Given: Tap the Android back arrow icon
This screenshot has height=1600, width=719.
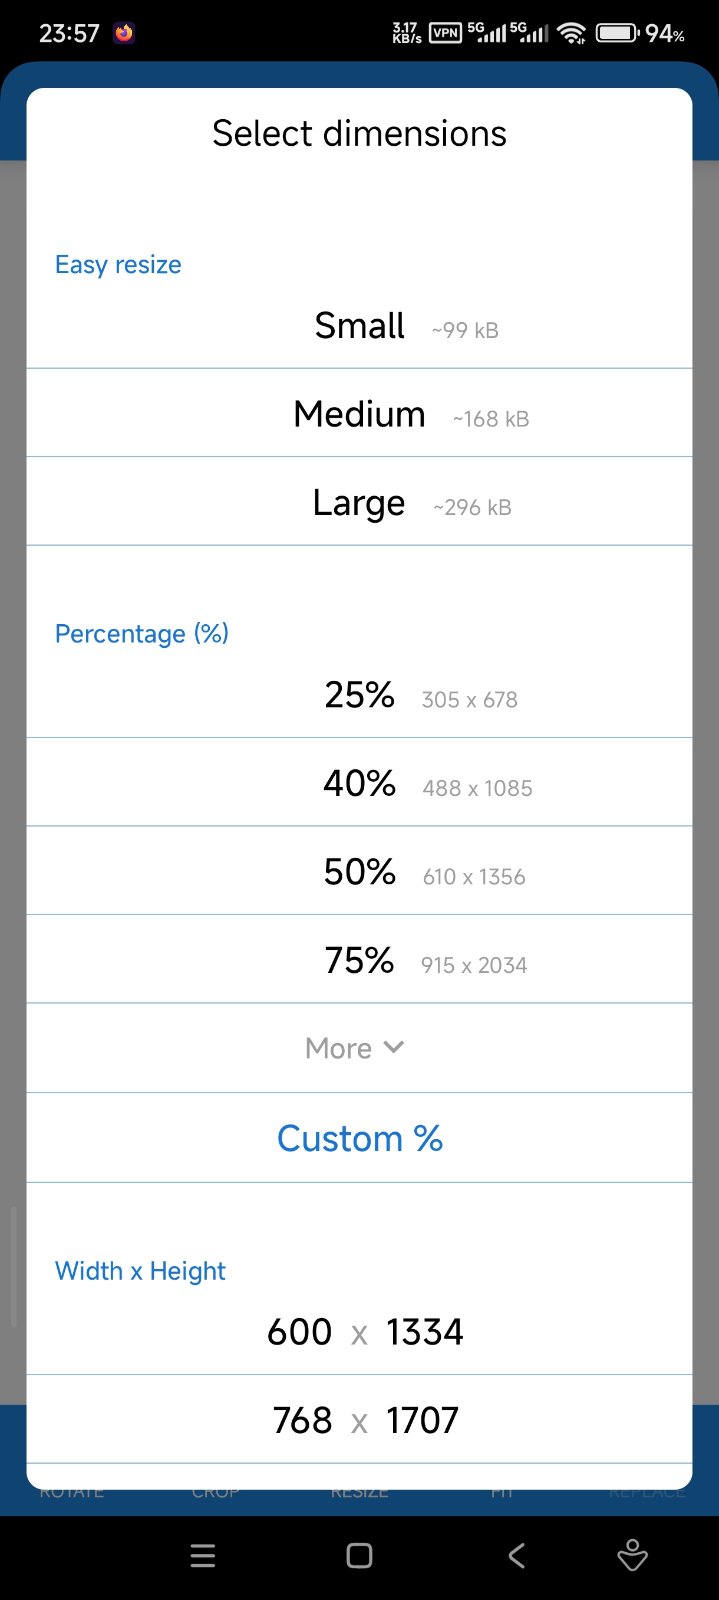Looking at the screenshot, I should [516, 1556].
